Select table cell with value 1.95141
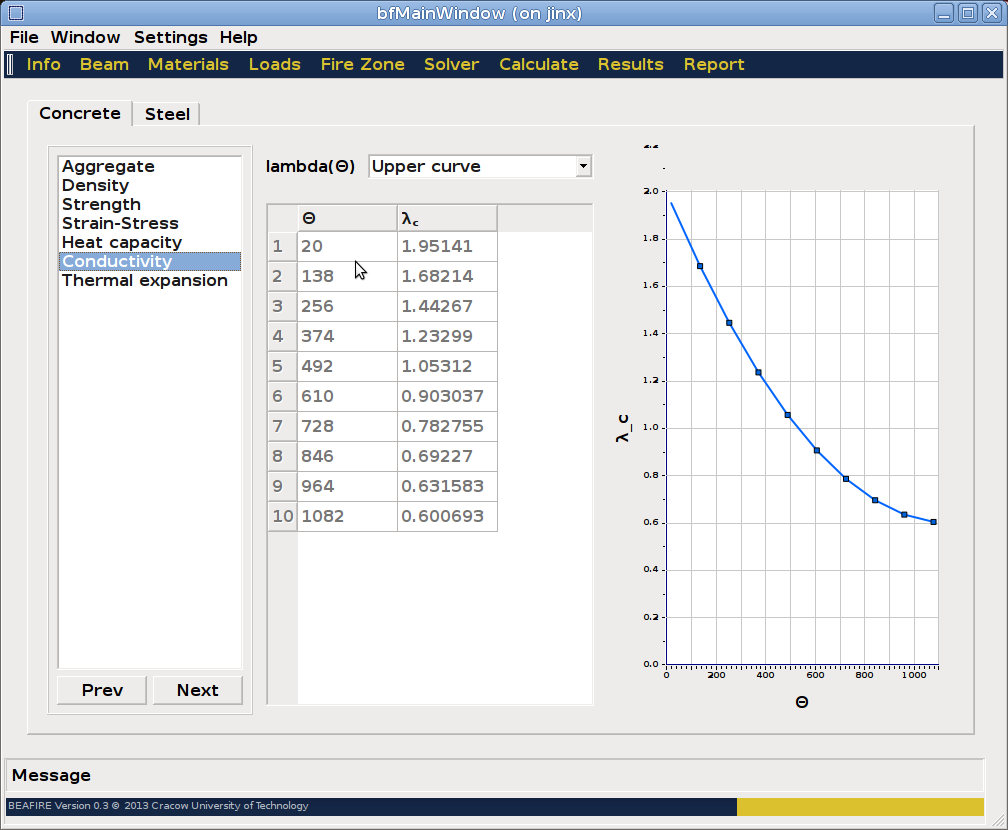 446,247
